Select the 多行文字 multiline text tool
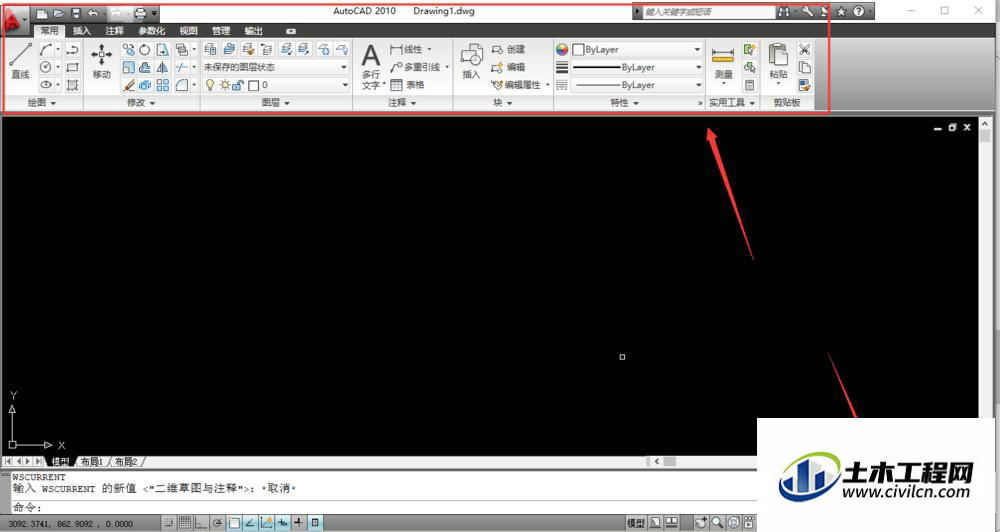The image size is (1000, 532). tap(371, 66)
